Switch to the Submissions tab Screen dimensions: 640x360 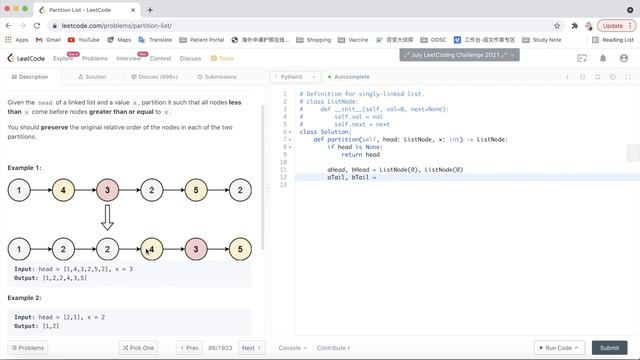pos(217,77)
